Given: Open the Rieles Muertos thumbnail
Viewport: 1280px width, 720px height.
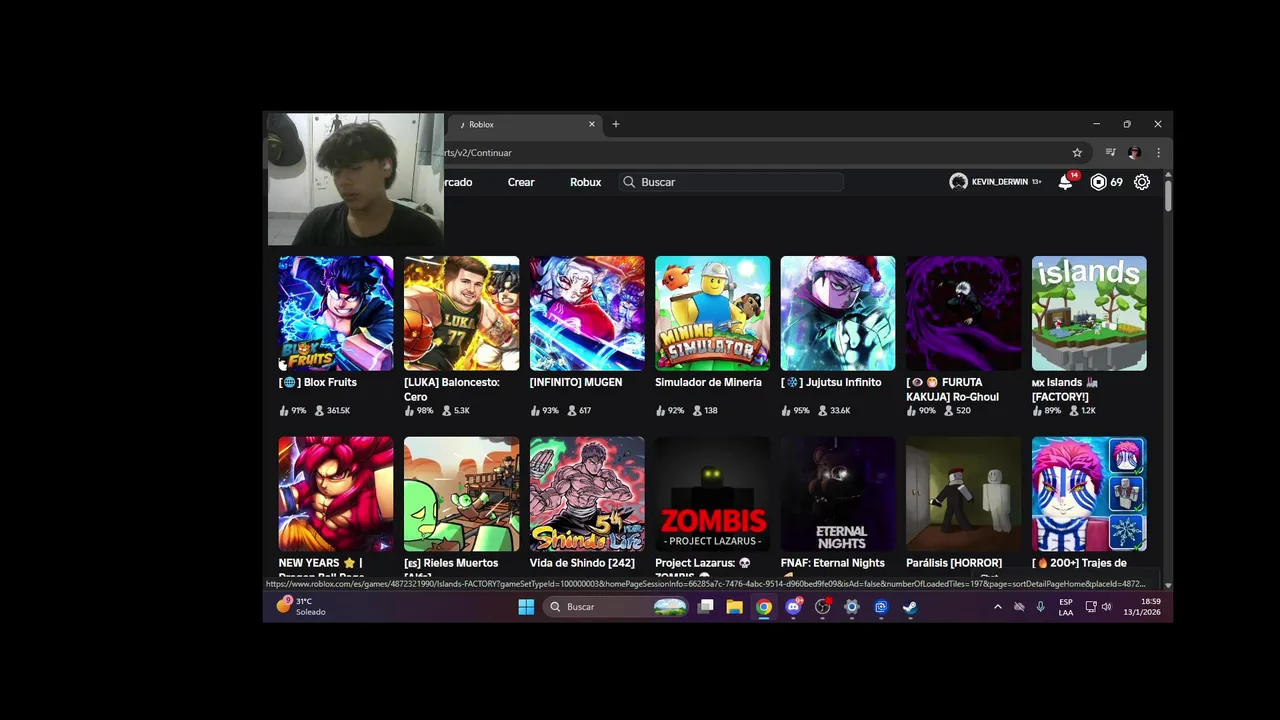Looking at the screenshot, I should point(461,494).
